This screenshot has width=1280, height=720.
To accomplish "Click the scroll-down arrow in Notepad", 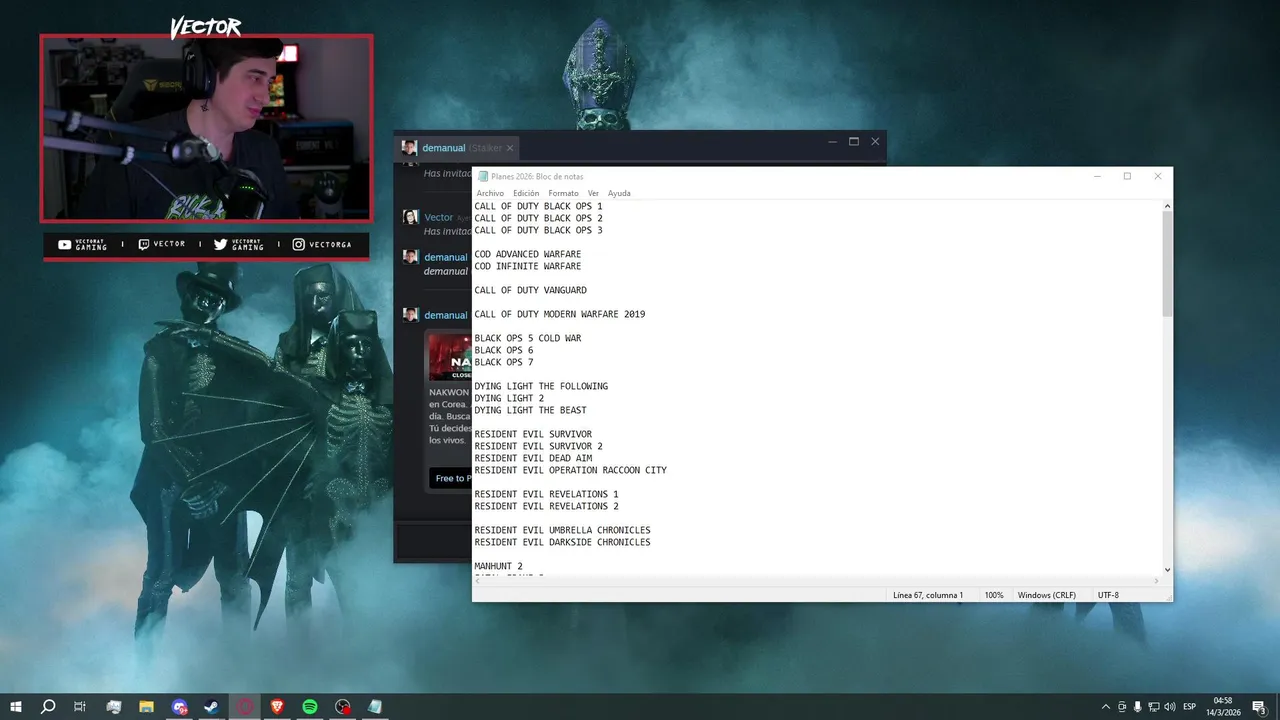I will coord(1167,570).
